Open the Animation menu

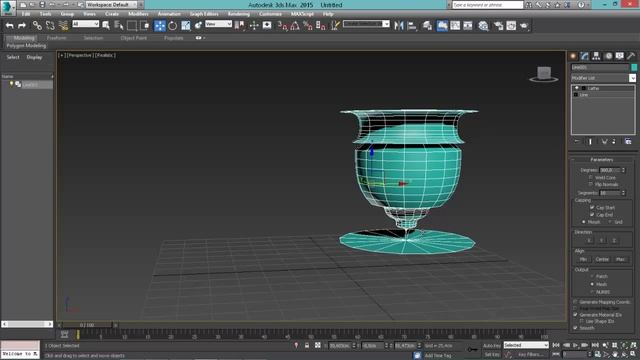coord(169,14)
